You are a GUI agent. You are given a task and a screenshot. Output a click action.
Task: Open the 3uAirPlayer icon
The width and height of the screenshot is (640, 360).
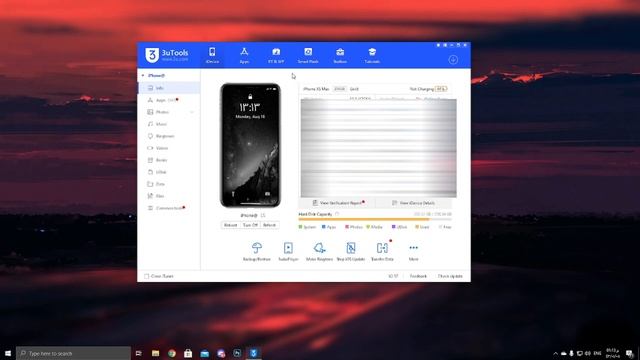pos(288,248)
